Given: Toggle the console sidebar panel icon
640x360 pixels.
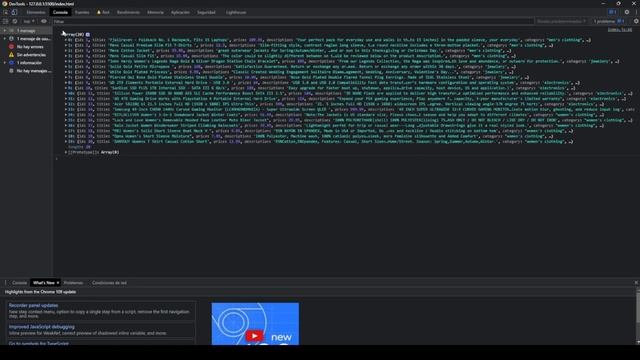Looking at the screenshot, I should [x=5, y=21].
